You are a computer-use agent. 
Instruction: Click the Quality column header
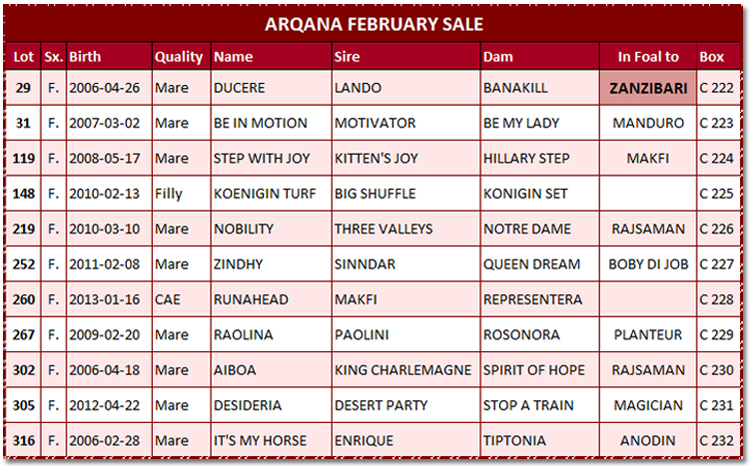pos(181,56)
